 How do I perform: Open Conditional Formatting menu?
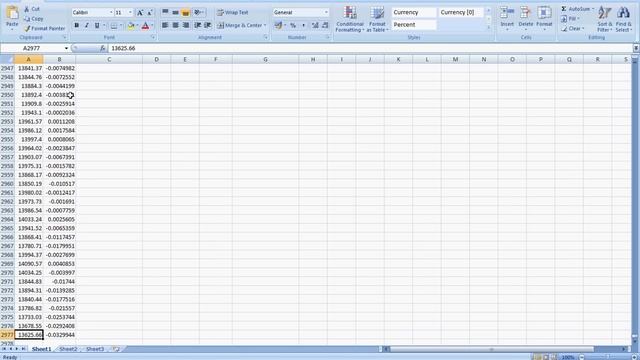[x=350, y=19]
